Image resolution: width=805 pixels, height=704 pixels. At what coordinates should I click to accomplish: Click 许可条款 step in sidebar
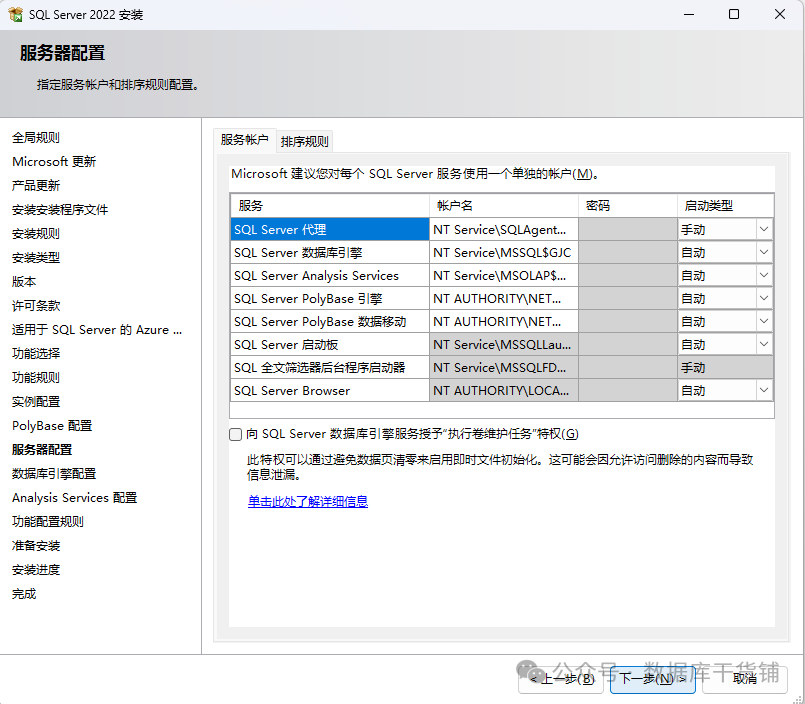point(36,306)
